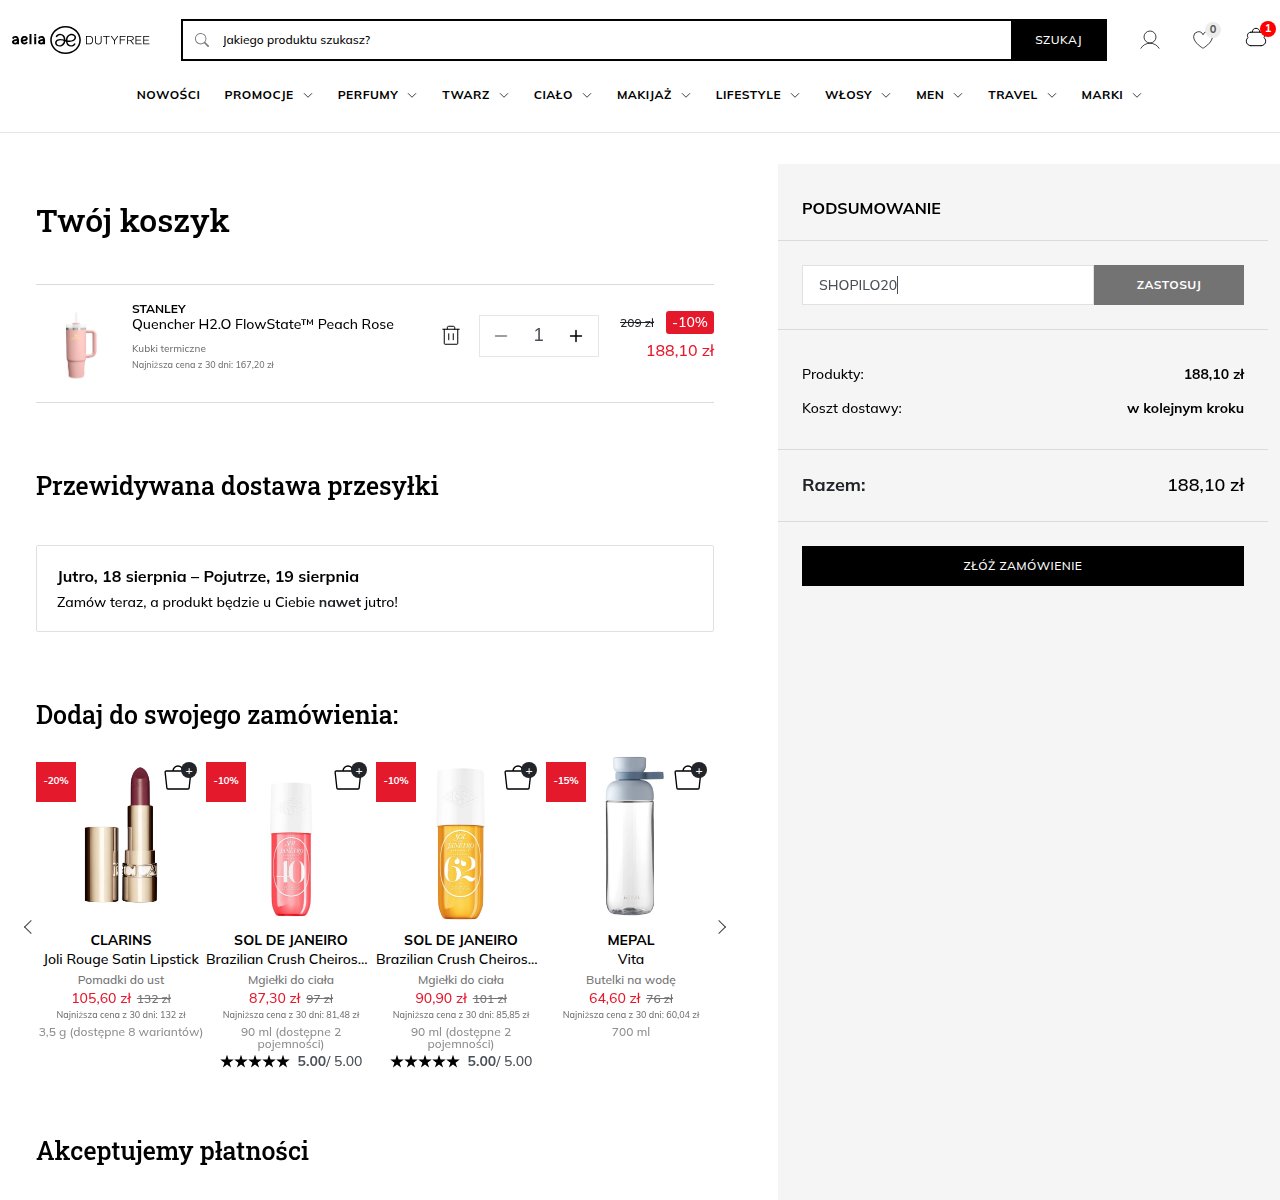
Task: Add Clarins Joli Rouge lipstick to cart
Action: click(x=179, y=777)
